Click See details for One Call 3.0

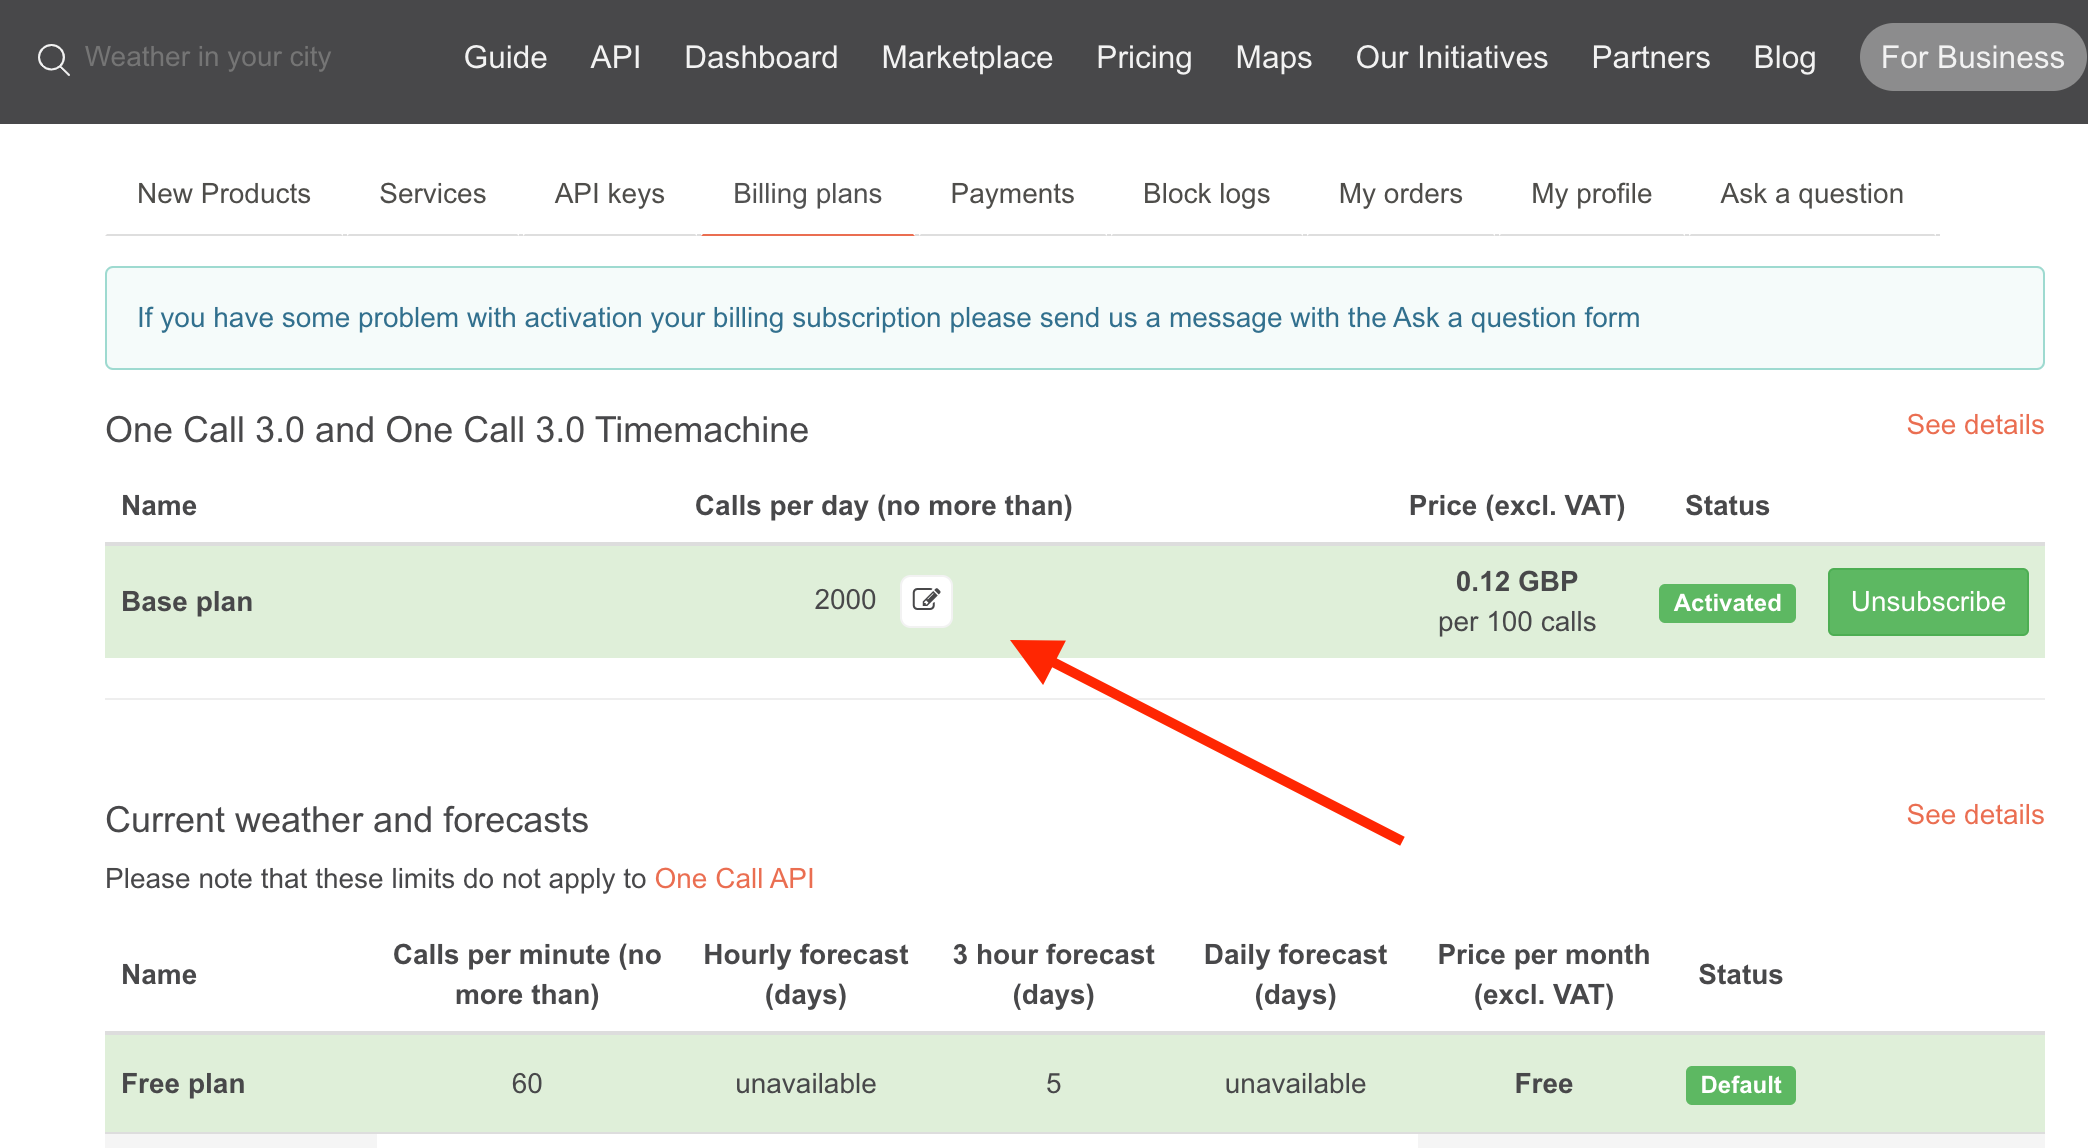pyautogui.click(x=1974, y=425)
